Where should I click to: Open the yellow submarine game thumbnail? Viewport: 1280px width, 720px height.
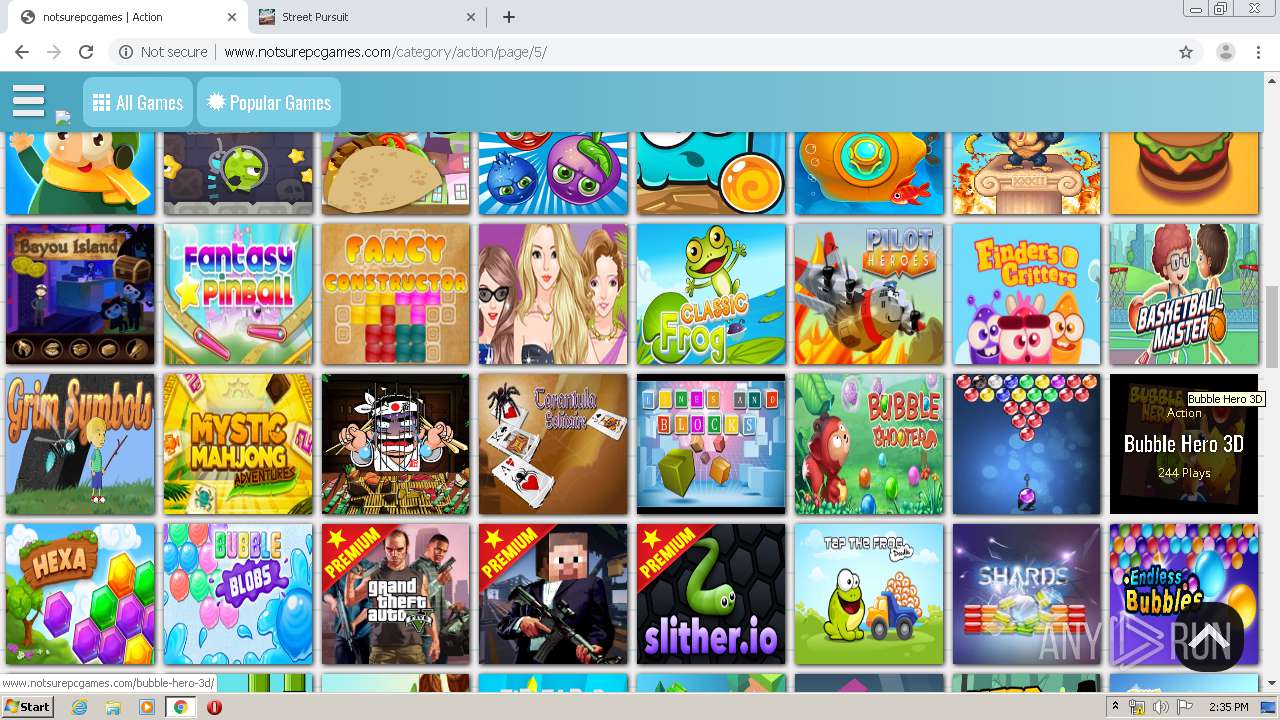(x=869, y=173)
